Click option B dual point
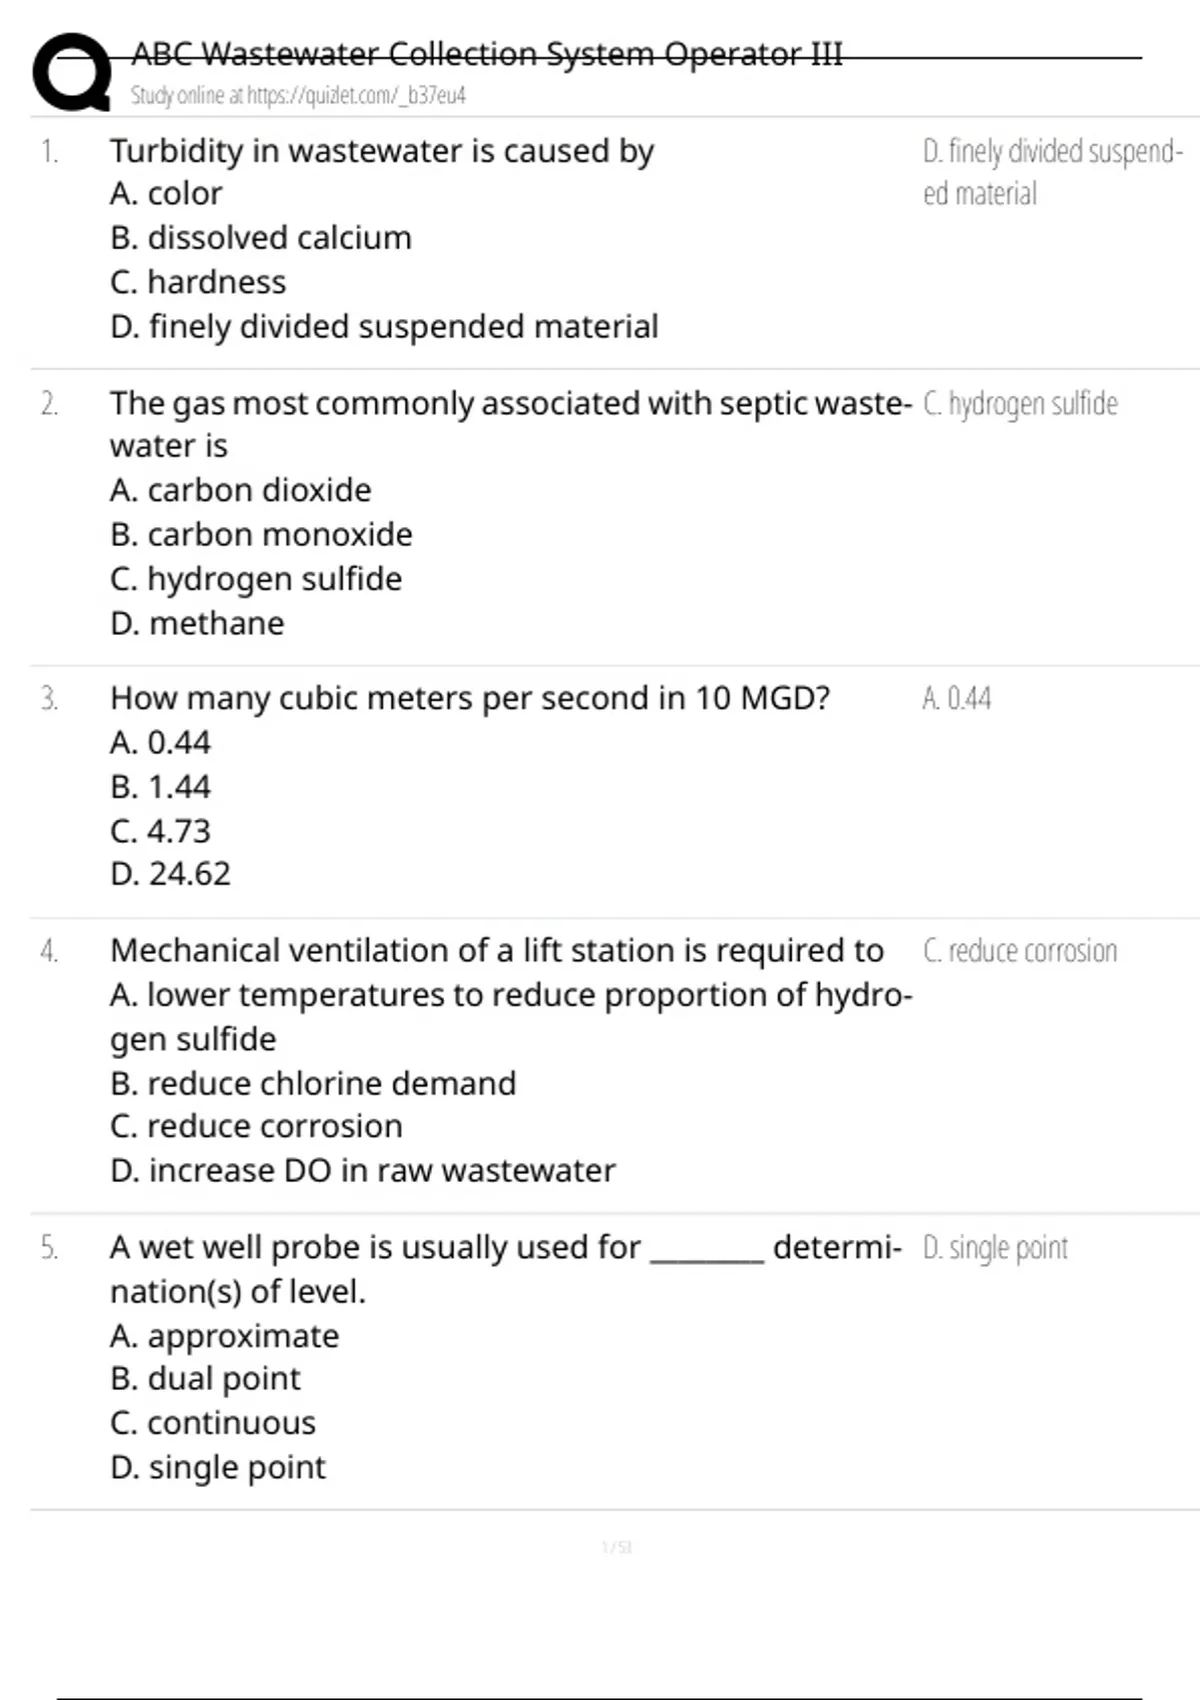Screen dimensions: 1200x1700 (205, 1379)
